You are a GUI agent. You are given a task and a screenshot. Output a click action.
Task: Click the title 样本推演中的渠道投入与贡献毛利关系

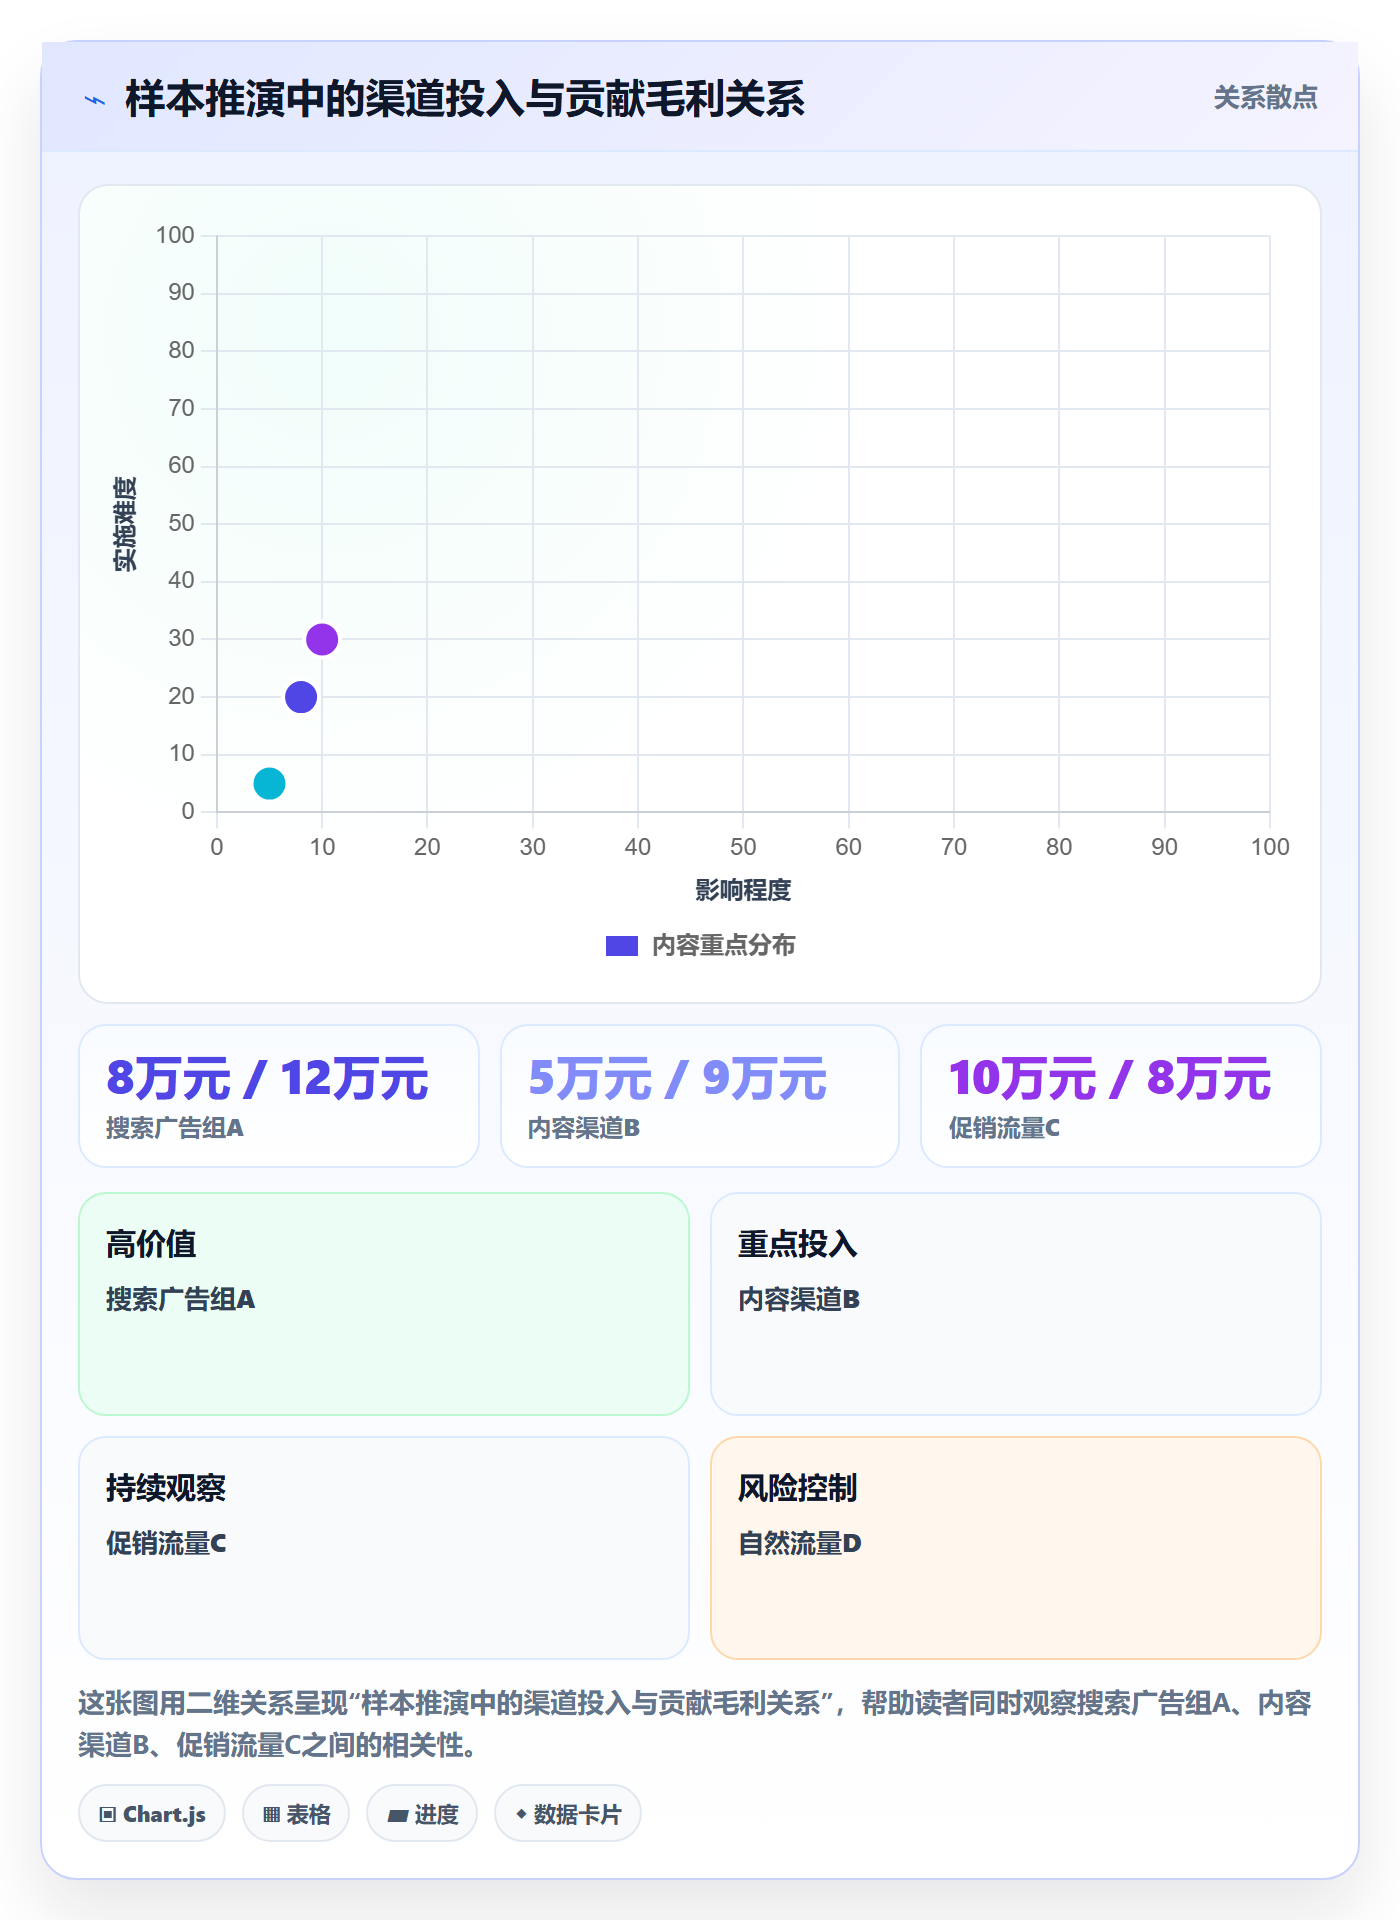(x=465, y=99)
